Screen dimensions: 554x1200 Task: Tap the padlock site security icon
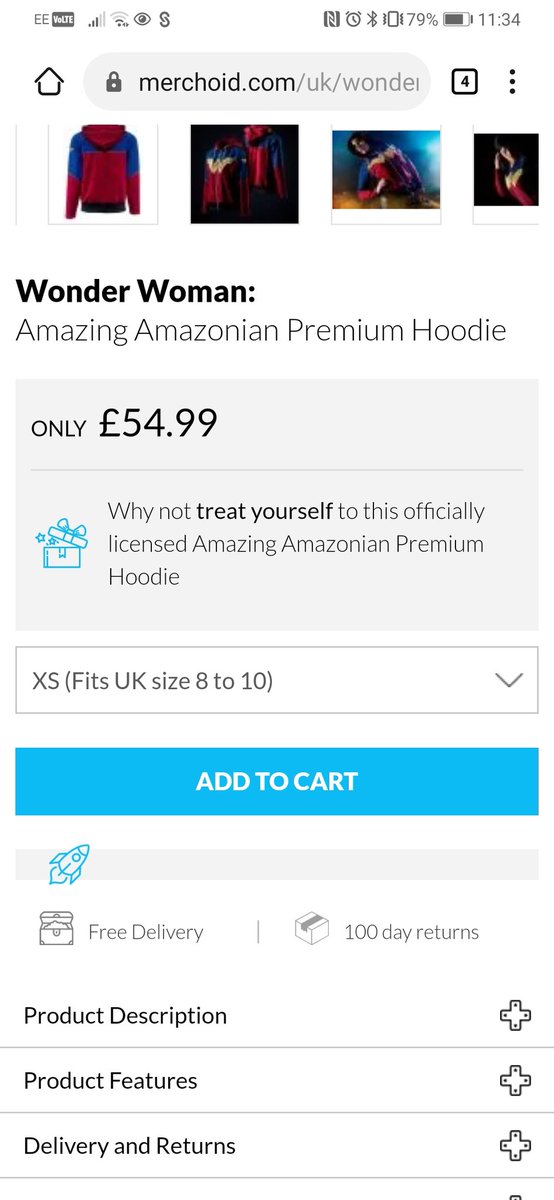pyautogui.click(x=113, y=82)
